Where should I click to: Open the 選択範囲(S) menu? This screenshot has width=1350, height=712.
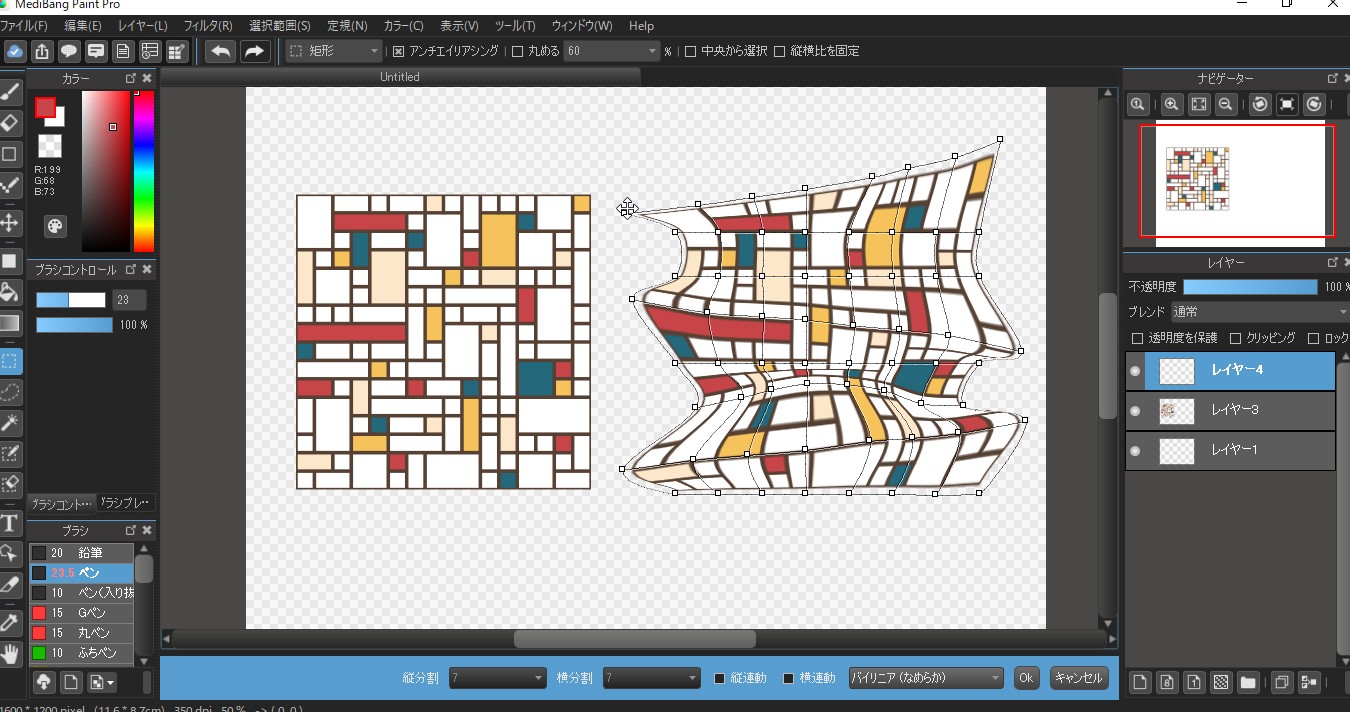pos(280,25)
